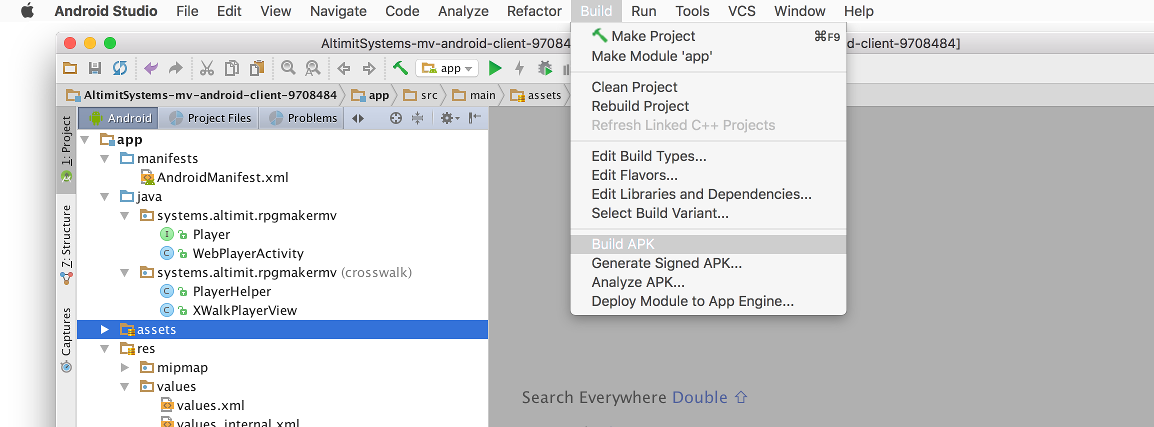Image resolution: width=1154 pixels, height=427 pixels.
Task: Click the Collapse All icon in Project panel
Action: 418,118
